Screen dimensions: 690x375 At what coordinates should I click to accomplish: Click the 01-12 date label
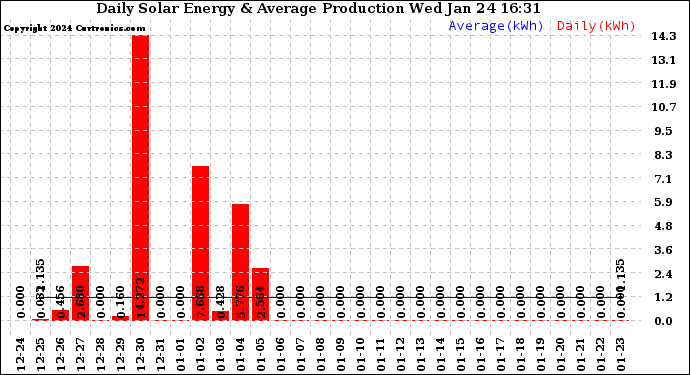click(400, 355)
